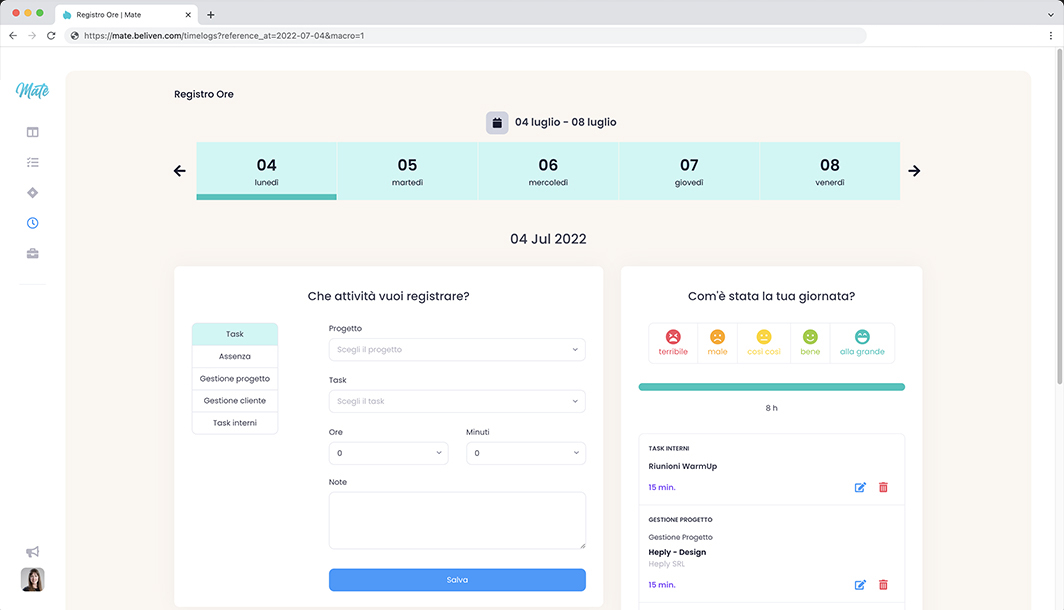Open the briefcase icon in sidebar
This screenshot has width=1064, height=610.
click(x=33, y=254)
